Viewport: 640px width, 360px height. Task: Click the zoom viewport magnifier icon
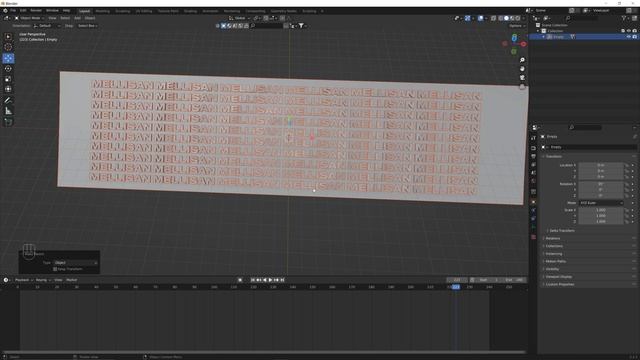pos(522,60)
